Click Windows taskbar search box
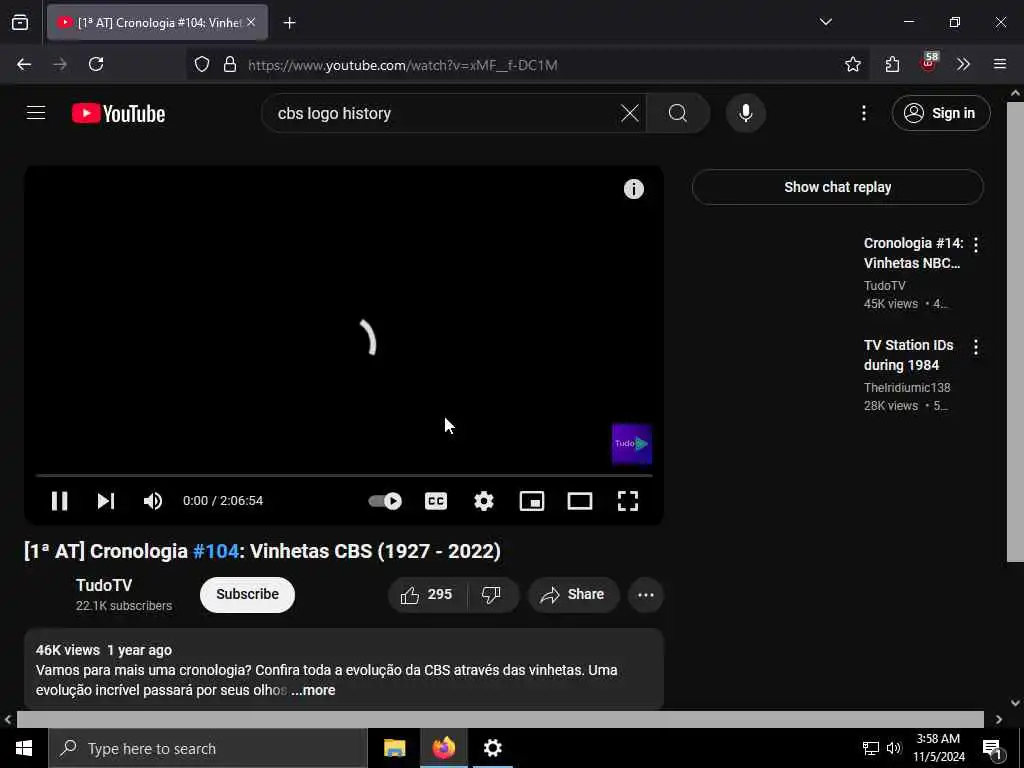The height and width of the screenshot is (768, 1024). (208, 748)
